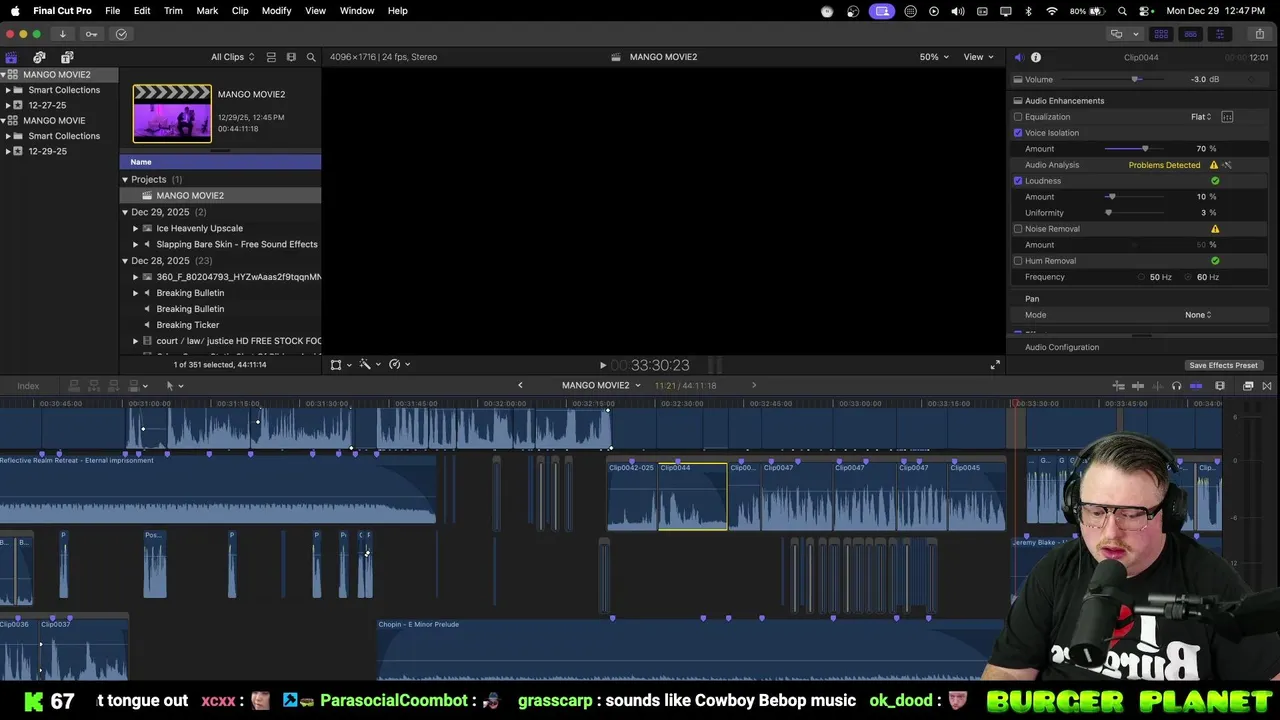Toggle filmstrip/list view icon in browser

coord(291,57)
